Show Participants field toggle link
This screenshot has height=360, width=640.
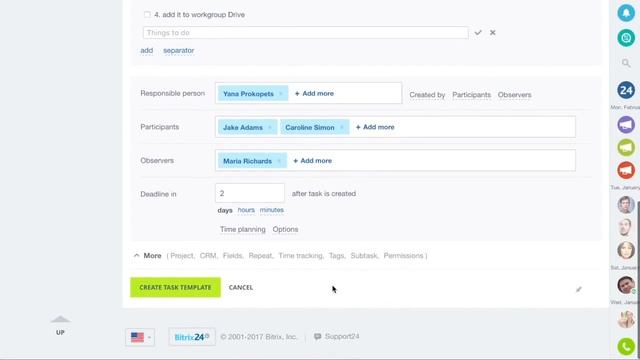coord(471,95)
